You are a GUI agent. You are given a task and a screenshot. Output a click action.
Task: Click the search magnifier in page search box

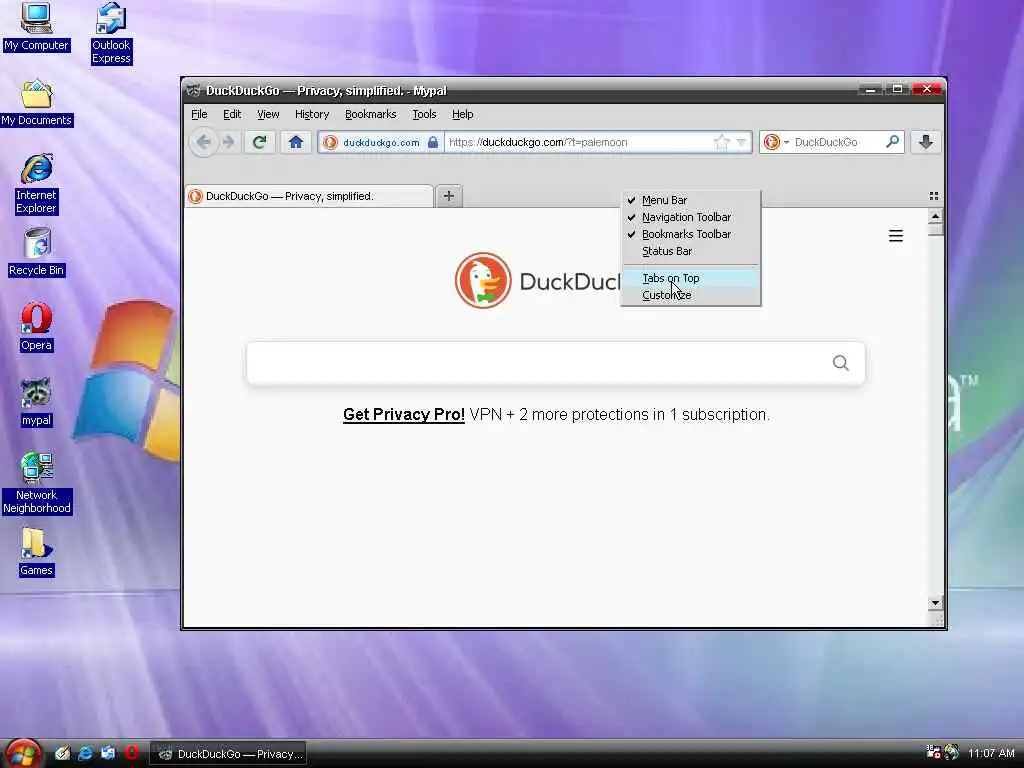[840, 362]
